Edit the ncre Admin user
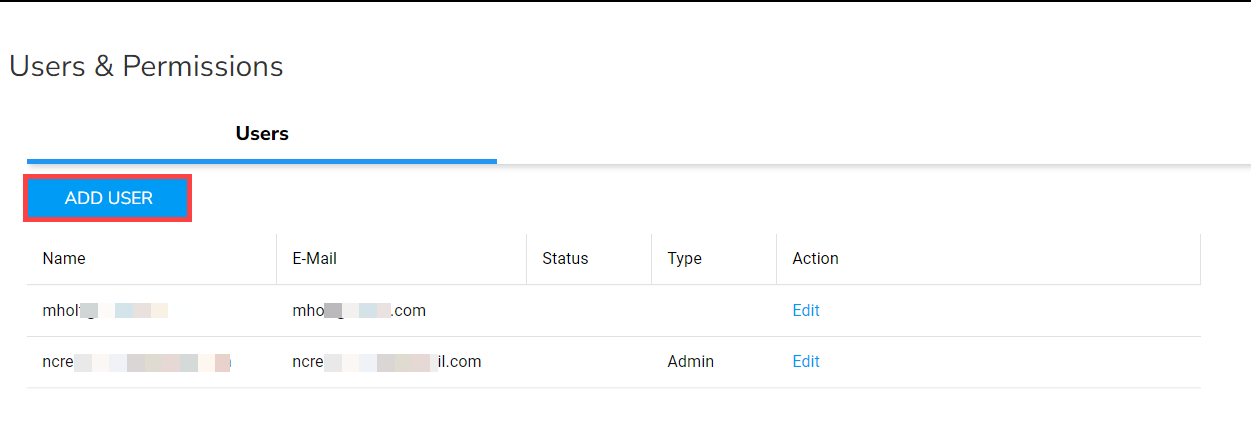The image size is (1251, 423). click(805, 361)
